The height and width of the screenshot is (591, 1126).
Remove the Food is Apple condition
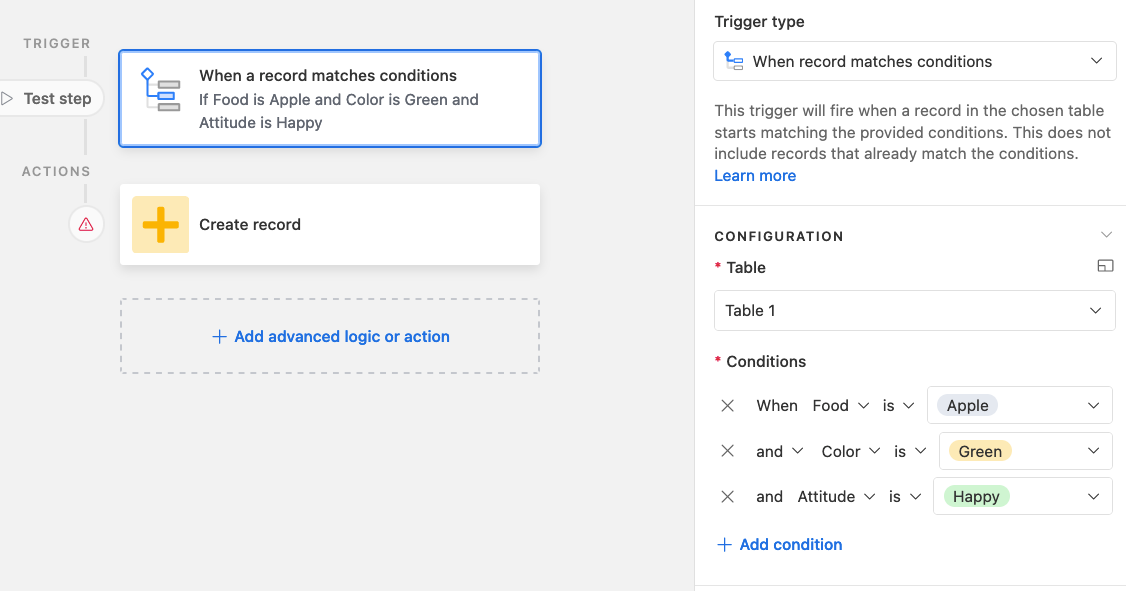point(727,406)
